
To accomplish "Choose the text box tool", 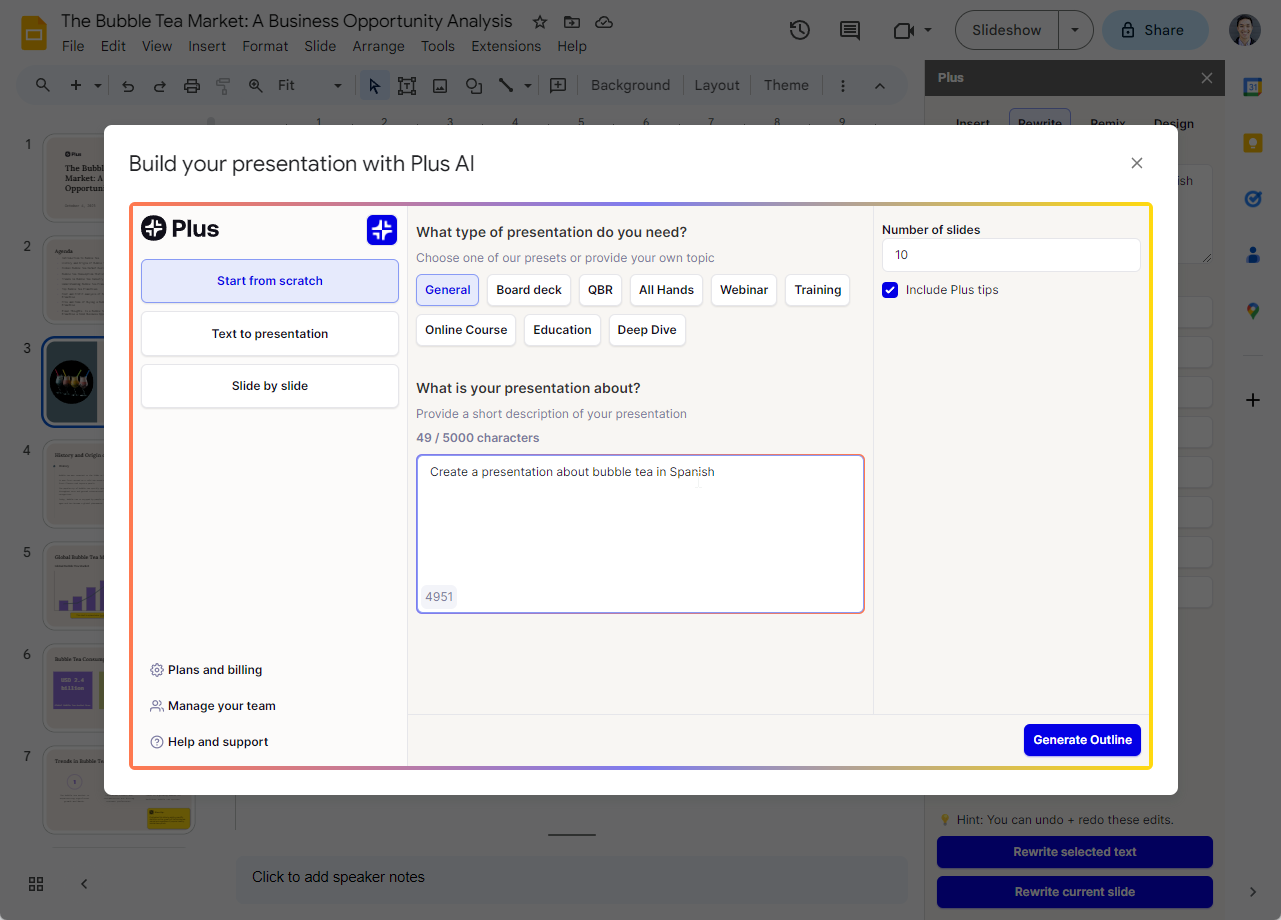I will pos(407,86).
